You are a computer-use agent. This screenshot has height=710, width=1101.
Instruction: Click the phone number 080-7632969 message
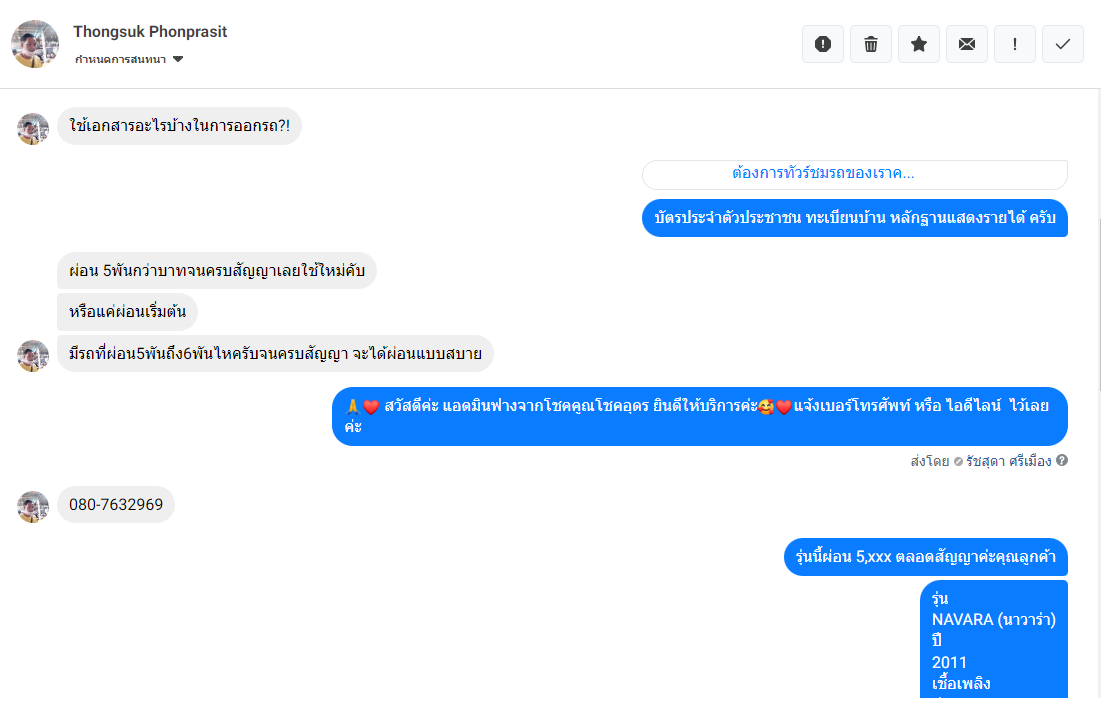(x=116, y=504)
